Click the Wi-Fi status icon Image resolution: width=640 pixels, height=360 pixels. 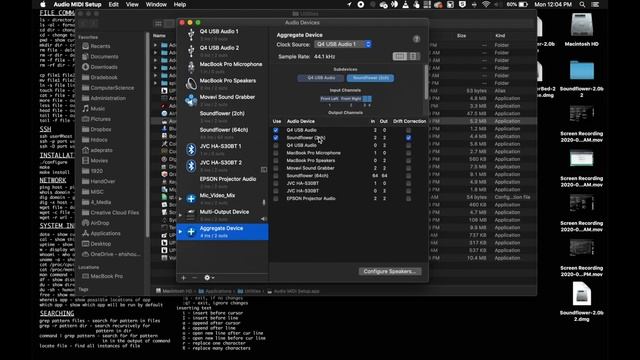[486, 4]
